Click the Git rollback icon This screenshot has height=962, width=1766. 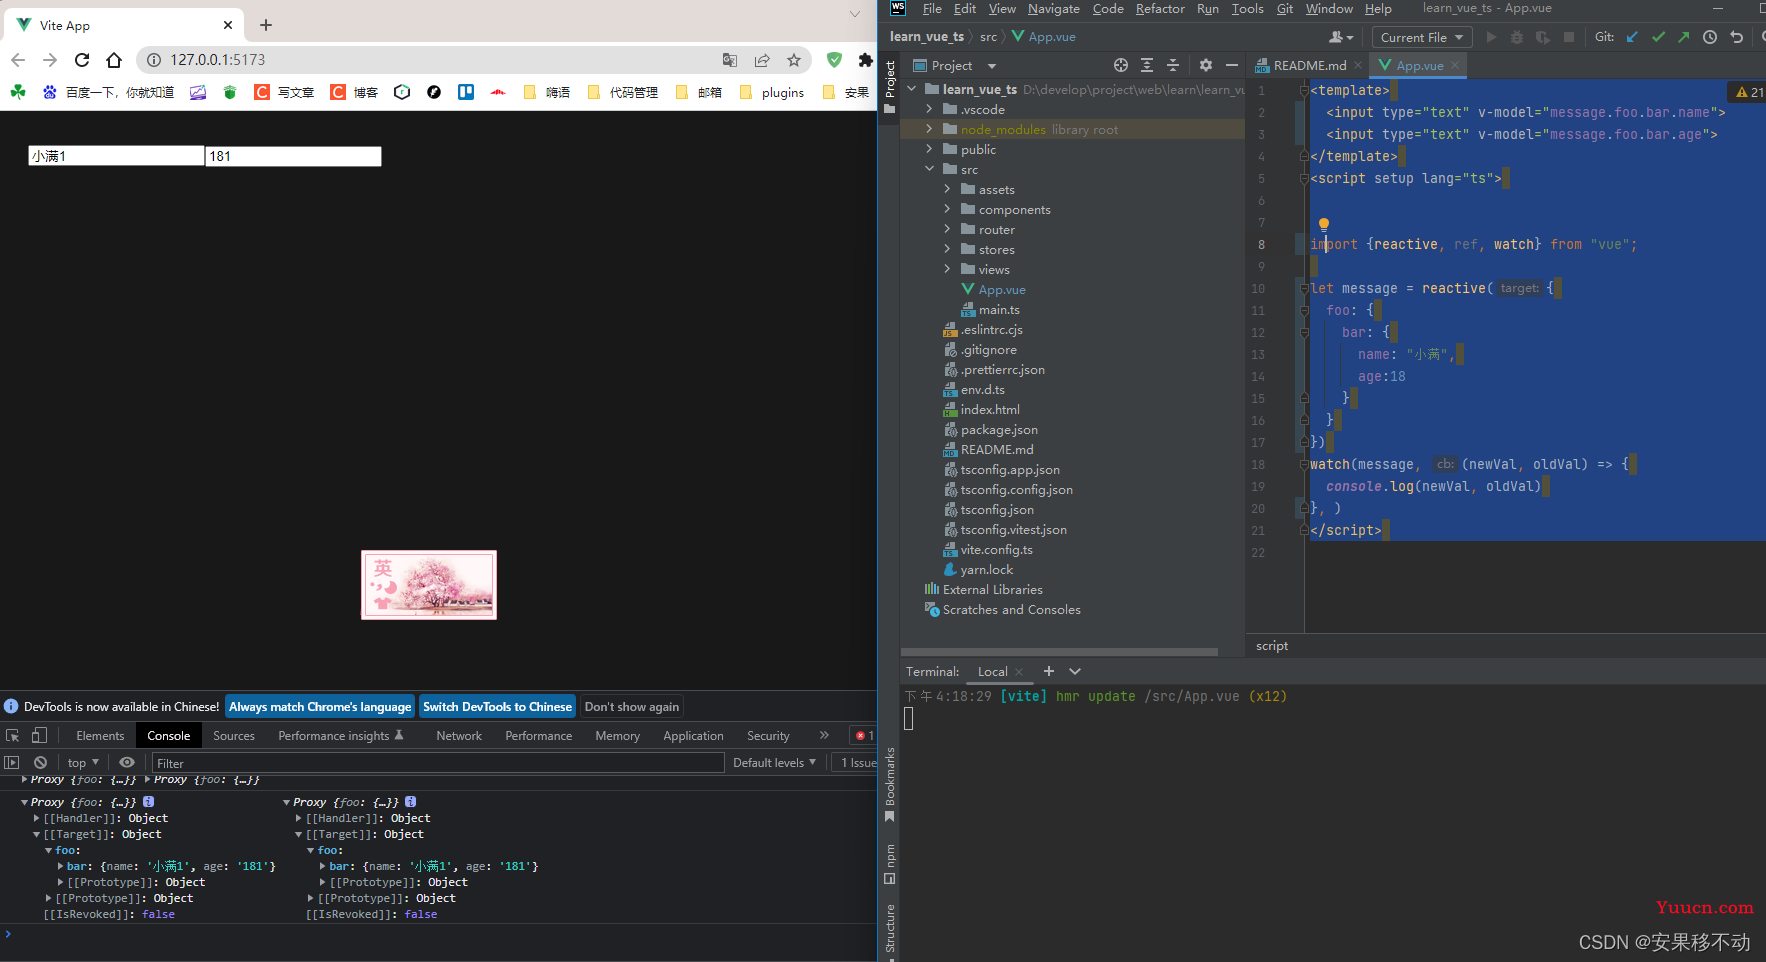click(1736, 37)
